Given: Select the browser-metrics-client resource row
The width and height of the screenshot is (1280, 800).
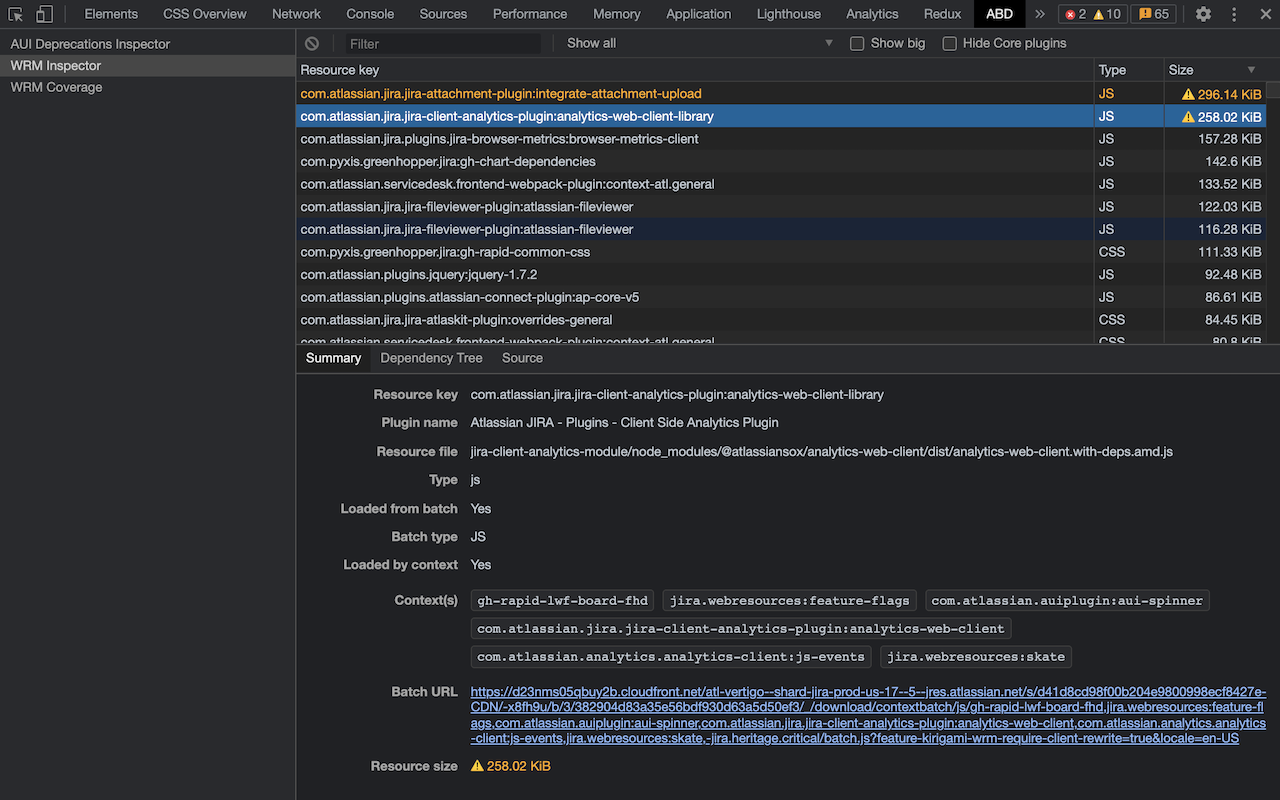Looking at the screenshot, I should click(x=781, y=139).
